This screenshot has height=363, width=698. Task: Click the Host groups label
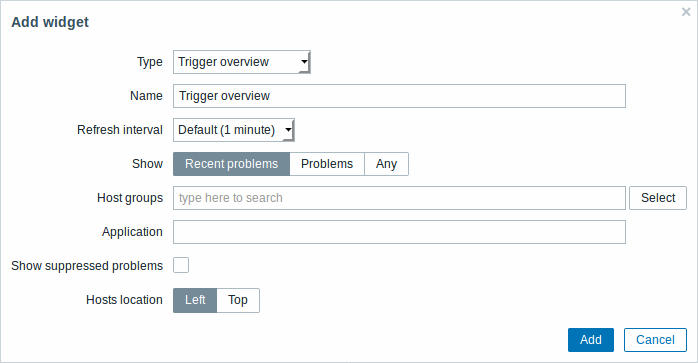pos(130,198)
